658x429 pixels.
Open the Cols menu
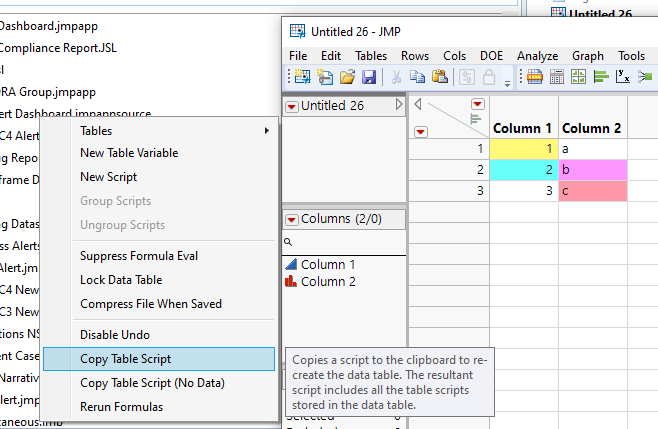click(454, 56)
